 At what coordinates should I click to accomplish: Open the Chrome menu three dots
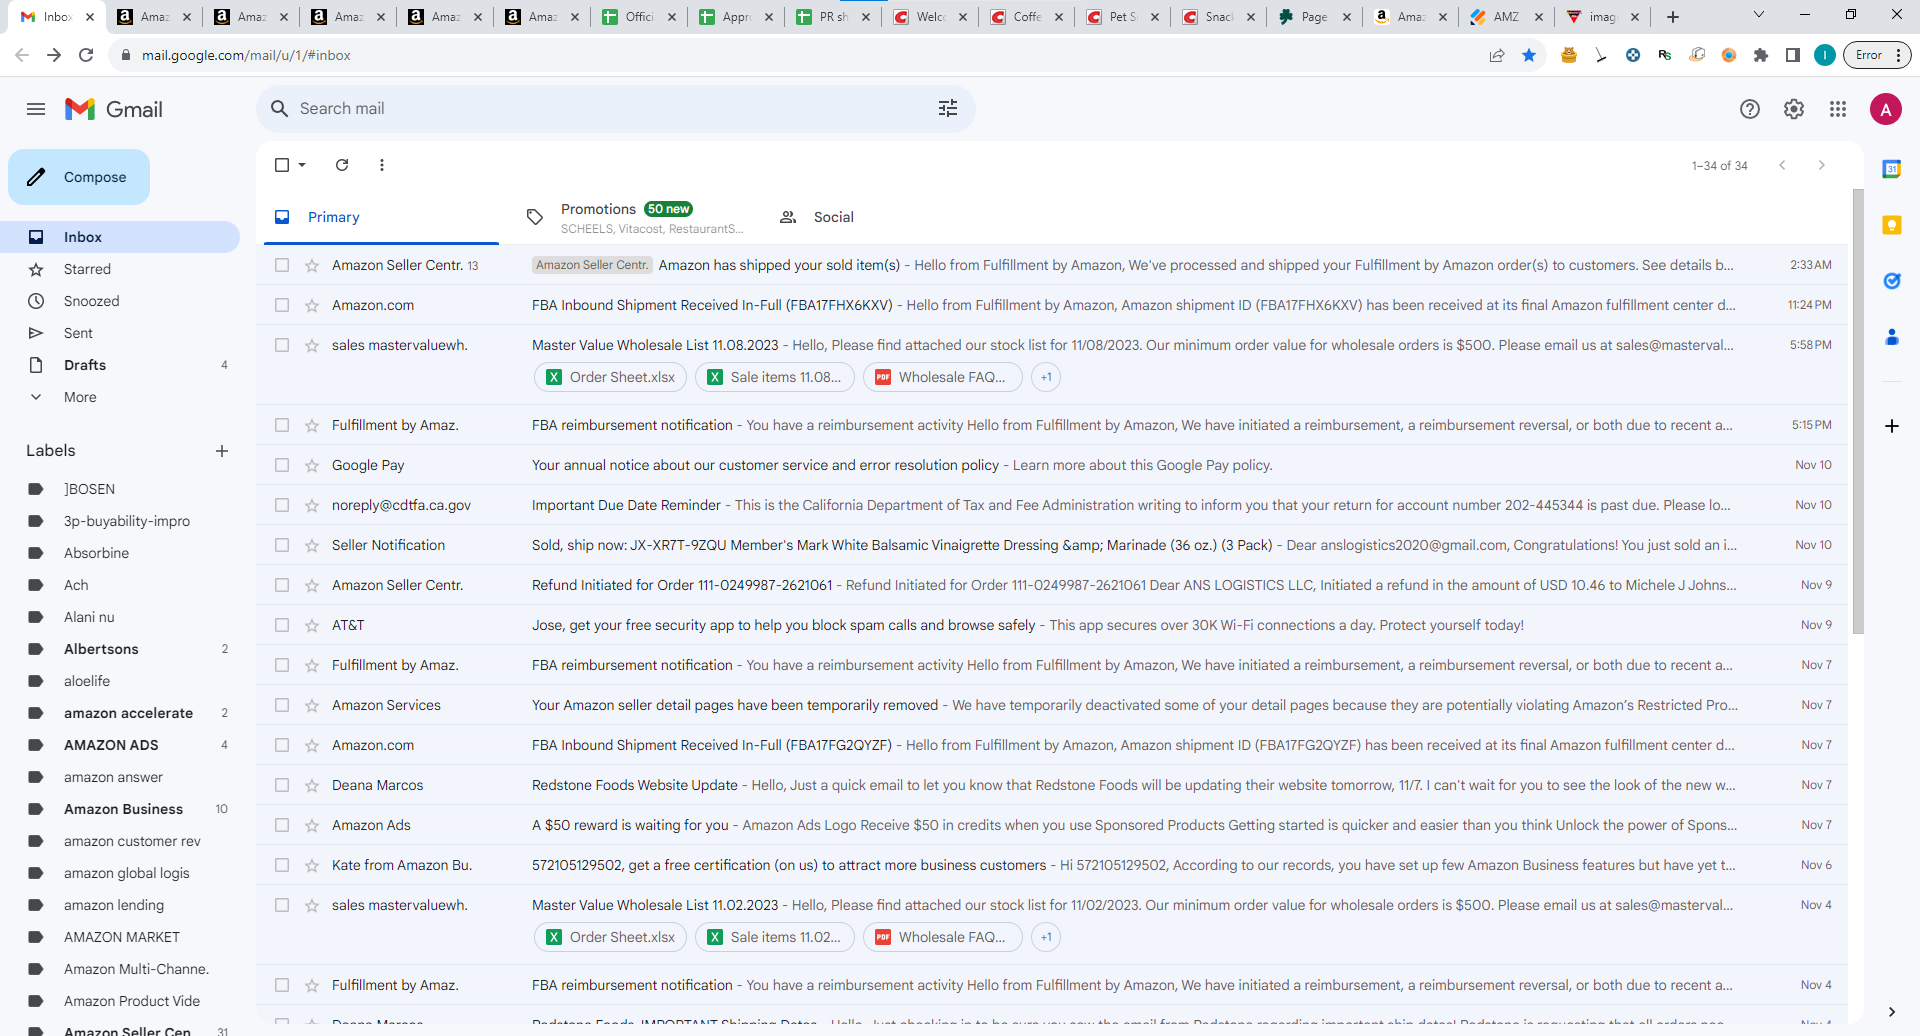coord(1898,55)
